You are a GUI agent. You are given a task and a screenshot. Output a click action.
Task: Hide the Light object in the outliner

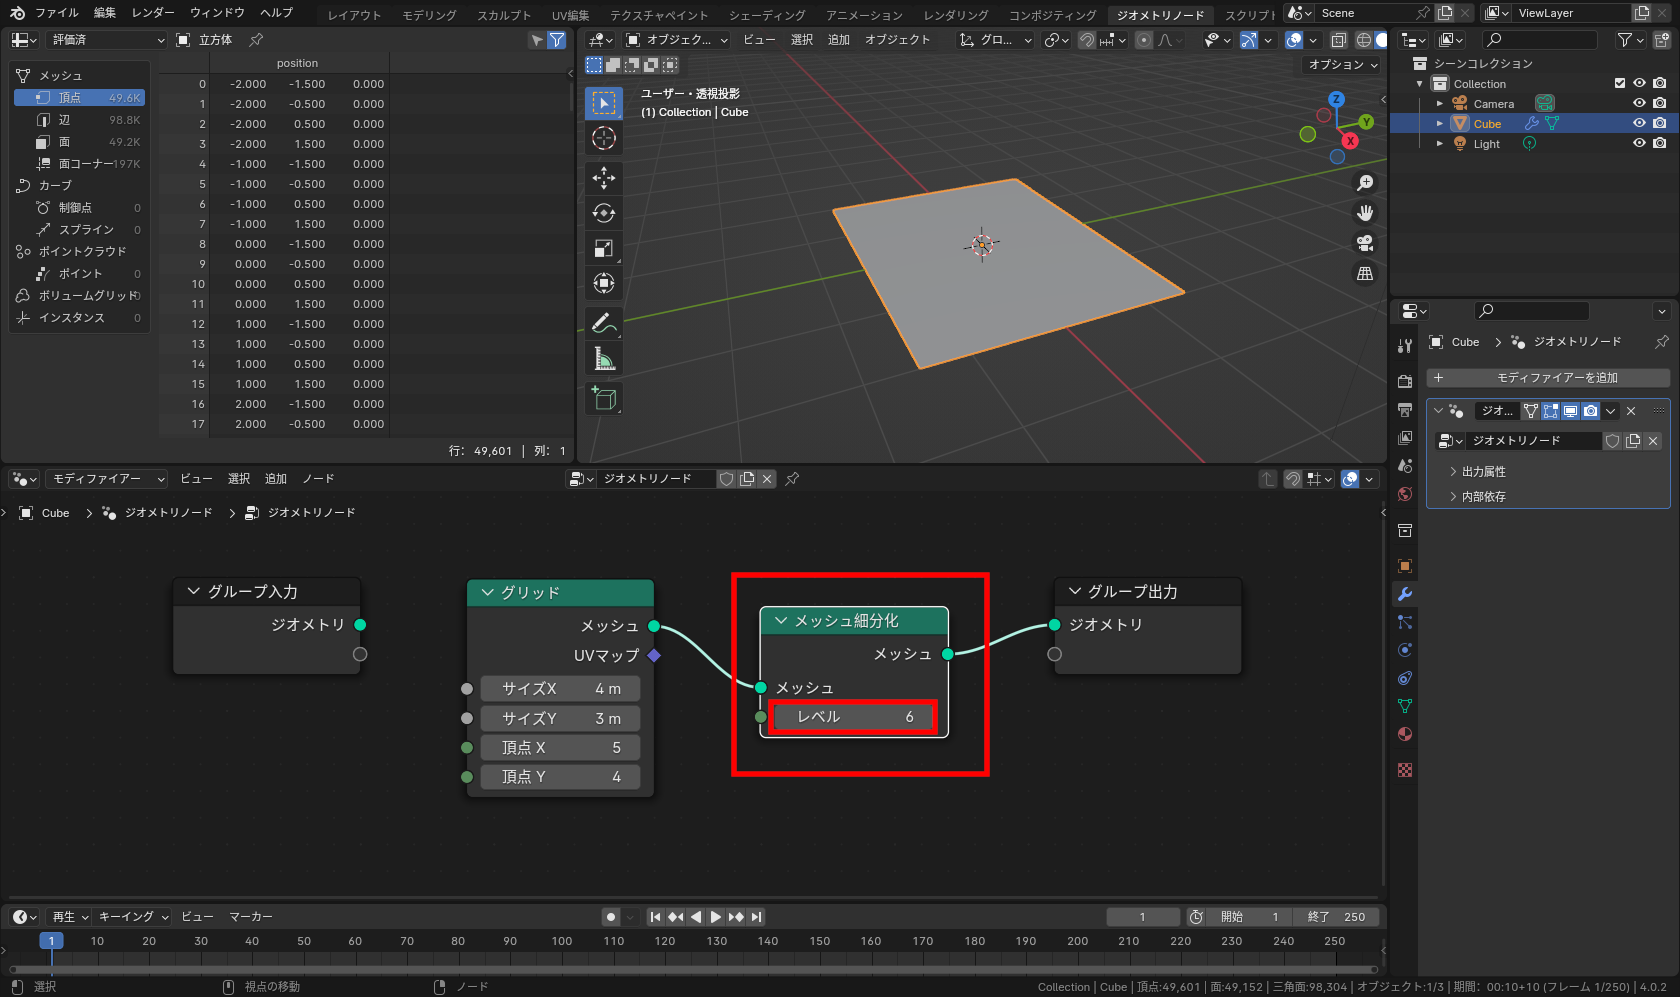[1638, 143]
